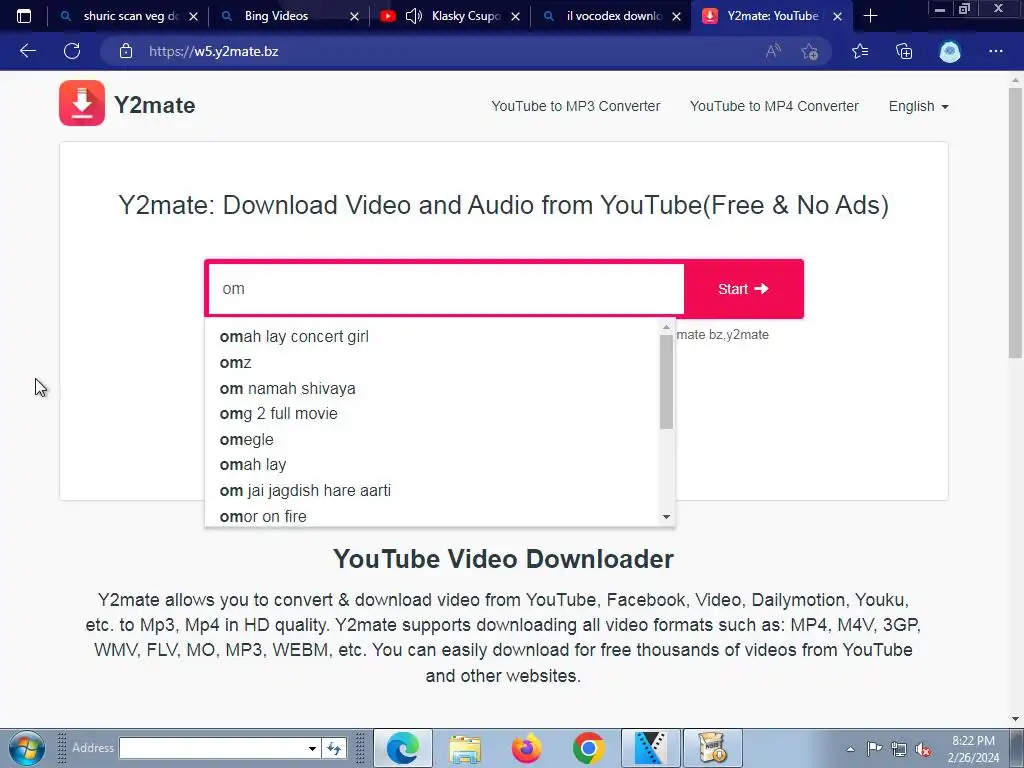The width and height of the screenshot is (1024, 768).
Task: Click the taskbar Address go button
Action: (x=334, y=748)
